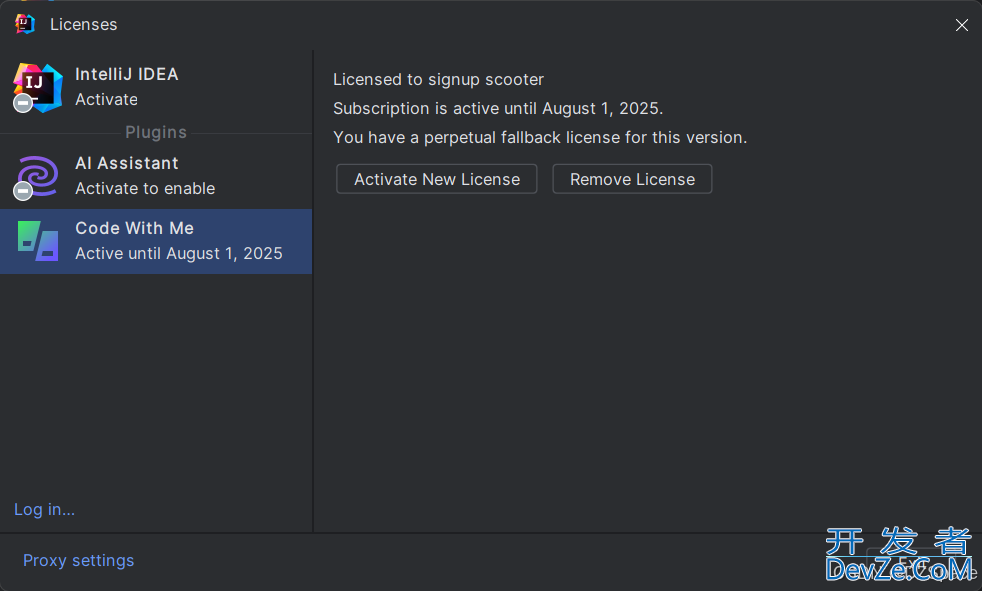The height and width of the screenshot is (591, 982).
Task: Click the JetBrains logo in the title bar
Action: pos(25,24)
